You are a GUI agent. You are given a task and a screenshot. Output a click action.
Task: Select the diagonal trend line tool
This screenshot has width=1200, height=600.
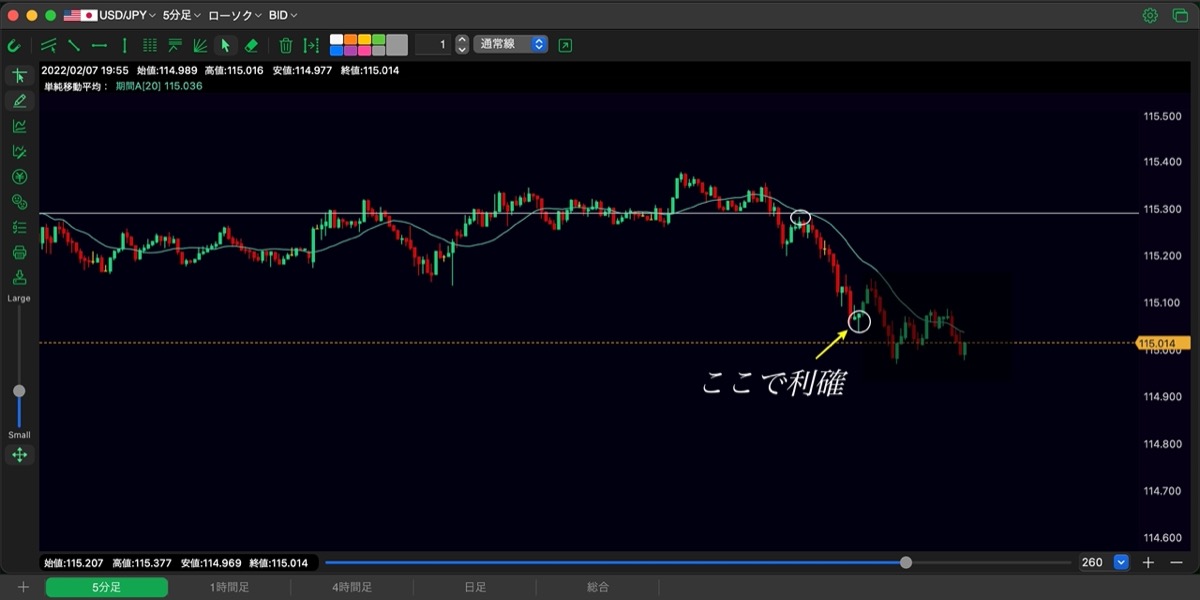74,45
